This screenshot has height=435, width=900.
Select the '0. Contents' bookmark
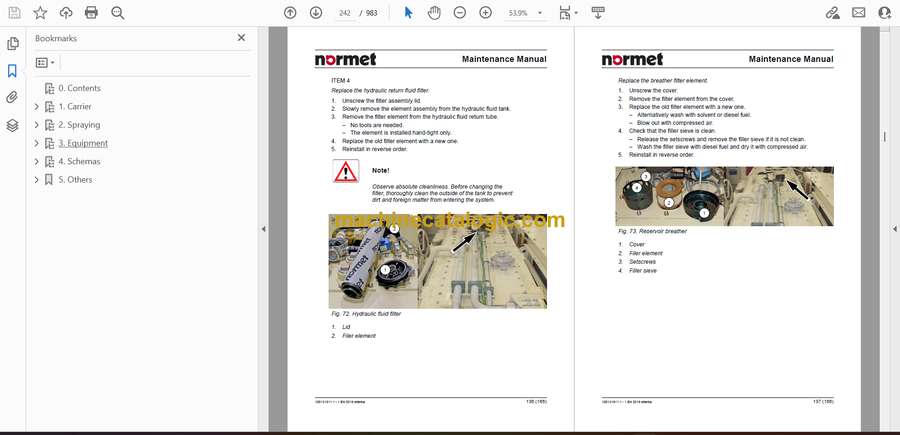point(79,88)
